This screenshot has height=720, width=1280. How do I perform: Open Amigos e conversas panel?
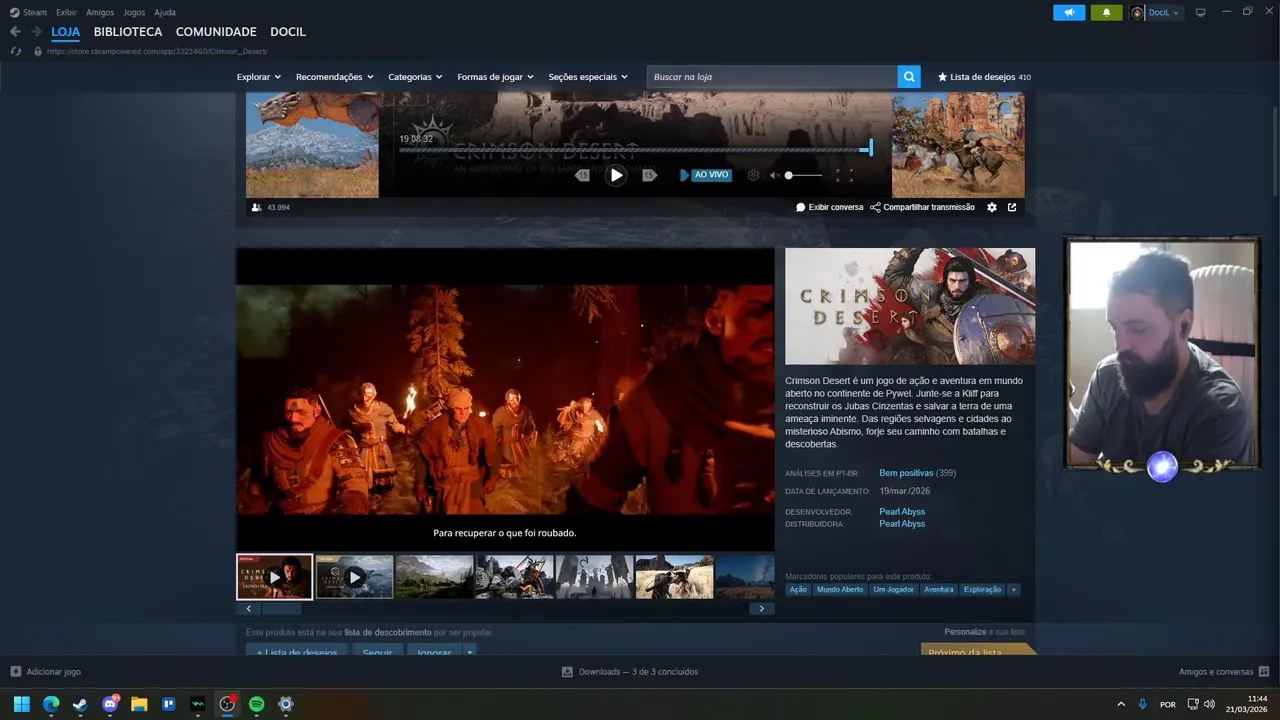(1224, 672)
